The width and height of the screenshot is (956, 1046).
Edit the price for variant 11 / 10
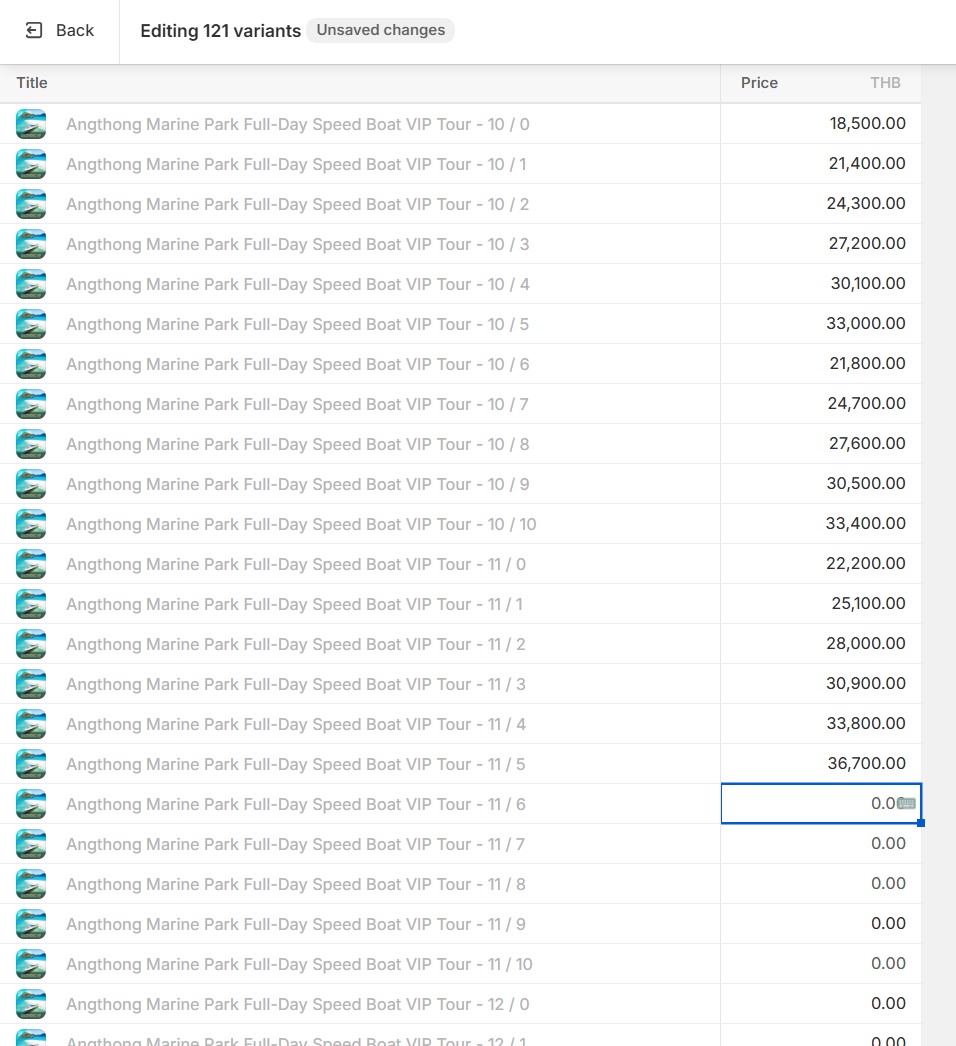(820, 964)
